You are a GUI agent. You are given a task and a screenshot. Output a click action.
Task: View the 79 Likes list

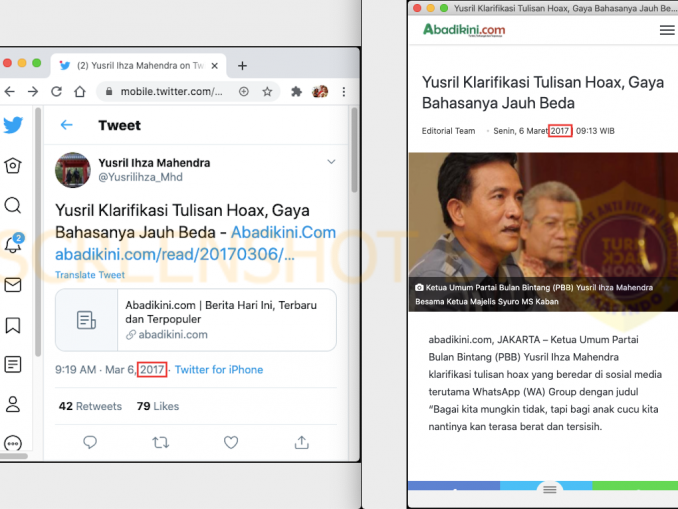(x=158, y=406)
